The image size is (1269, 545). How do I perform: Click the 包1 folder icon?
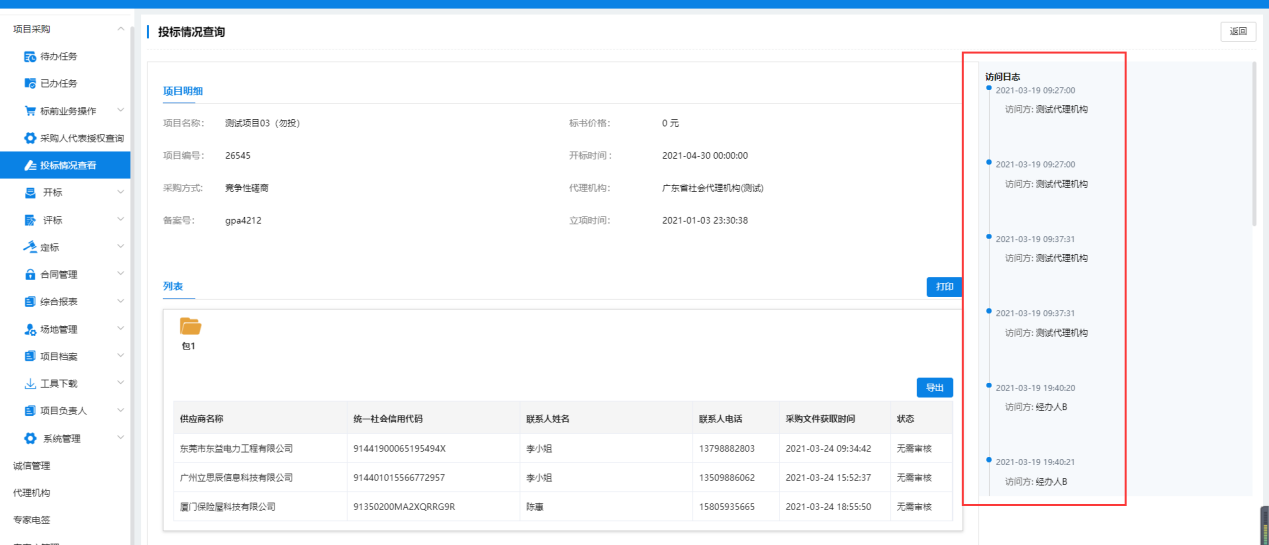coord(190,327)
